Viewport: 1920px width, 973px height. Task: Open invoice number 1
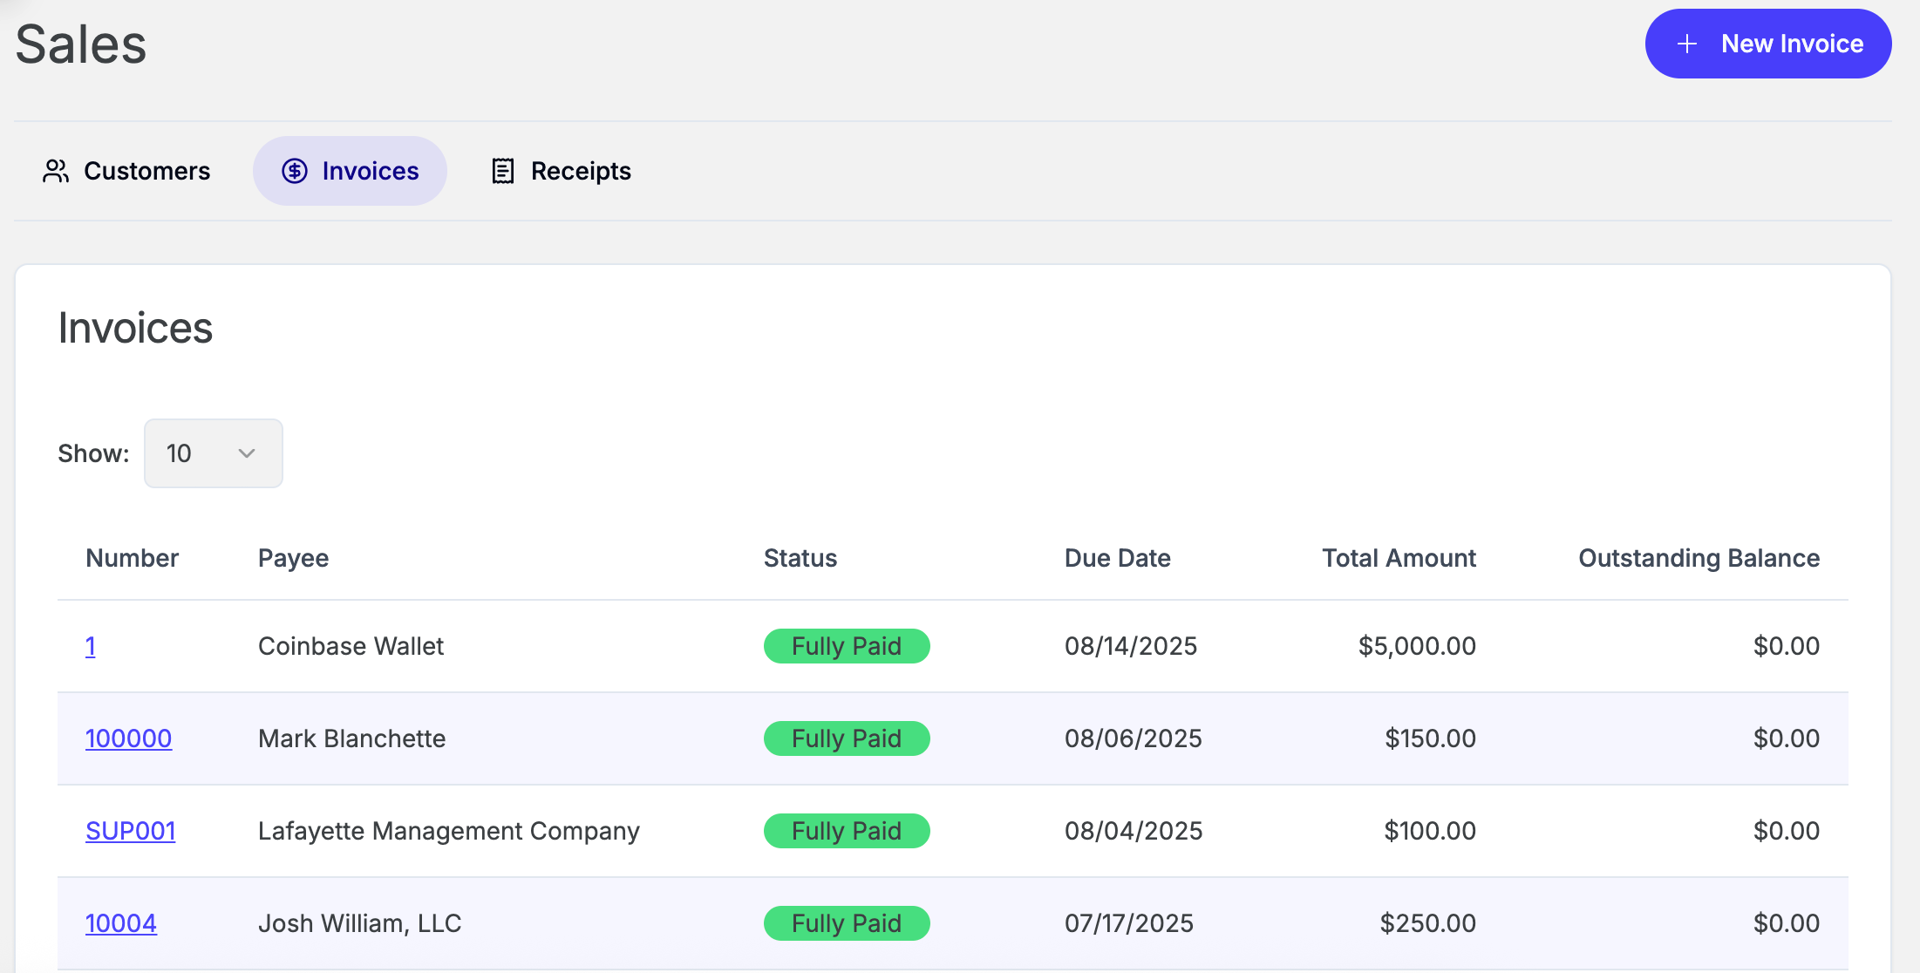[91, 646]
